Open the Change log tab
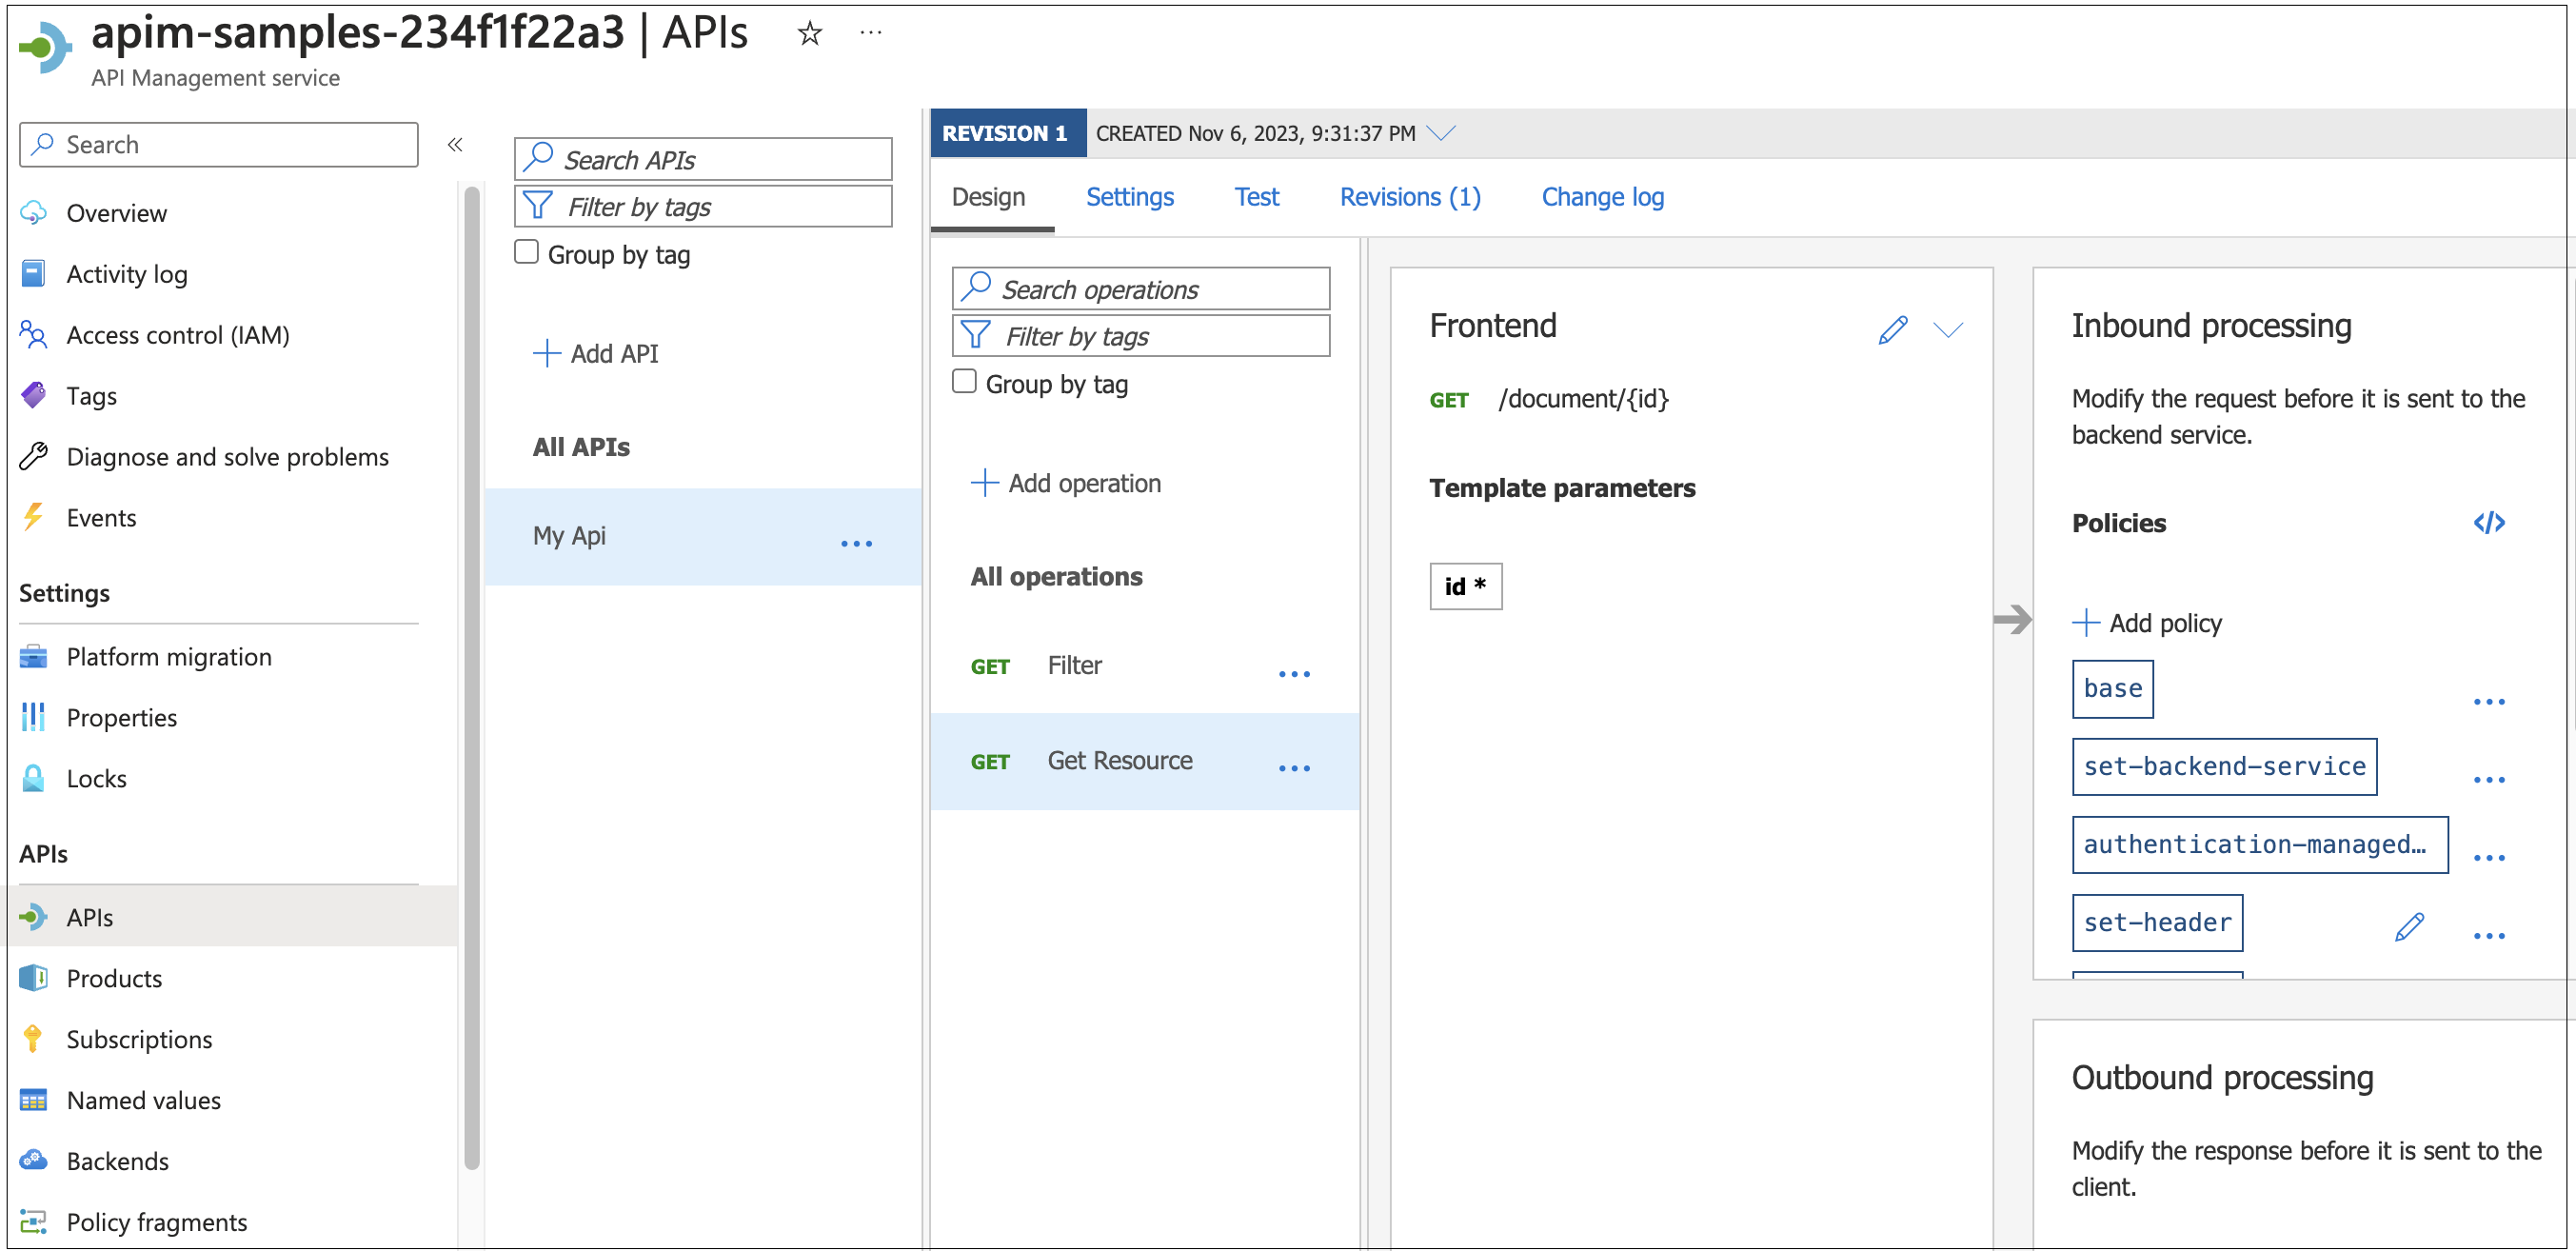Screen dimensions: 2576x1251 (x=1602, y=197)
